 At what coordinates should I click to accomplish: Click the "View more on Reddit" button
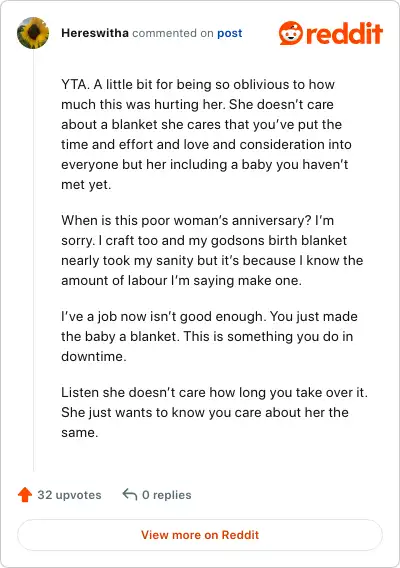pyautogui.click(x=200, y=535)
